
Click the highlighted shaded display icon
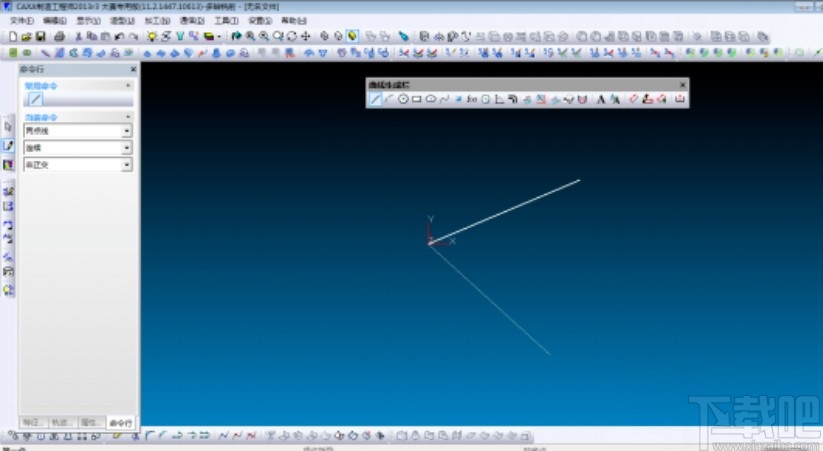click(352, 36)
